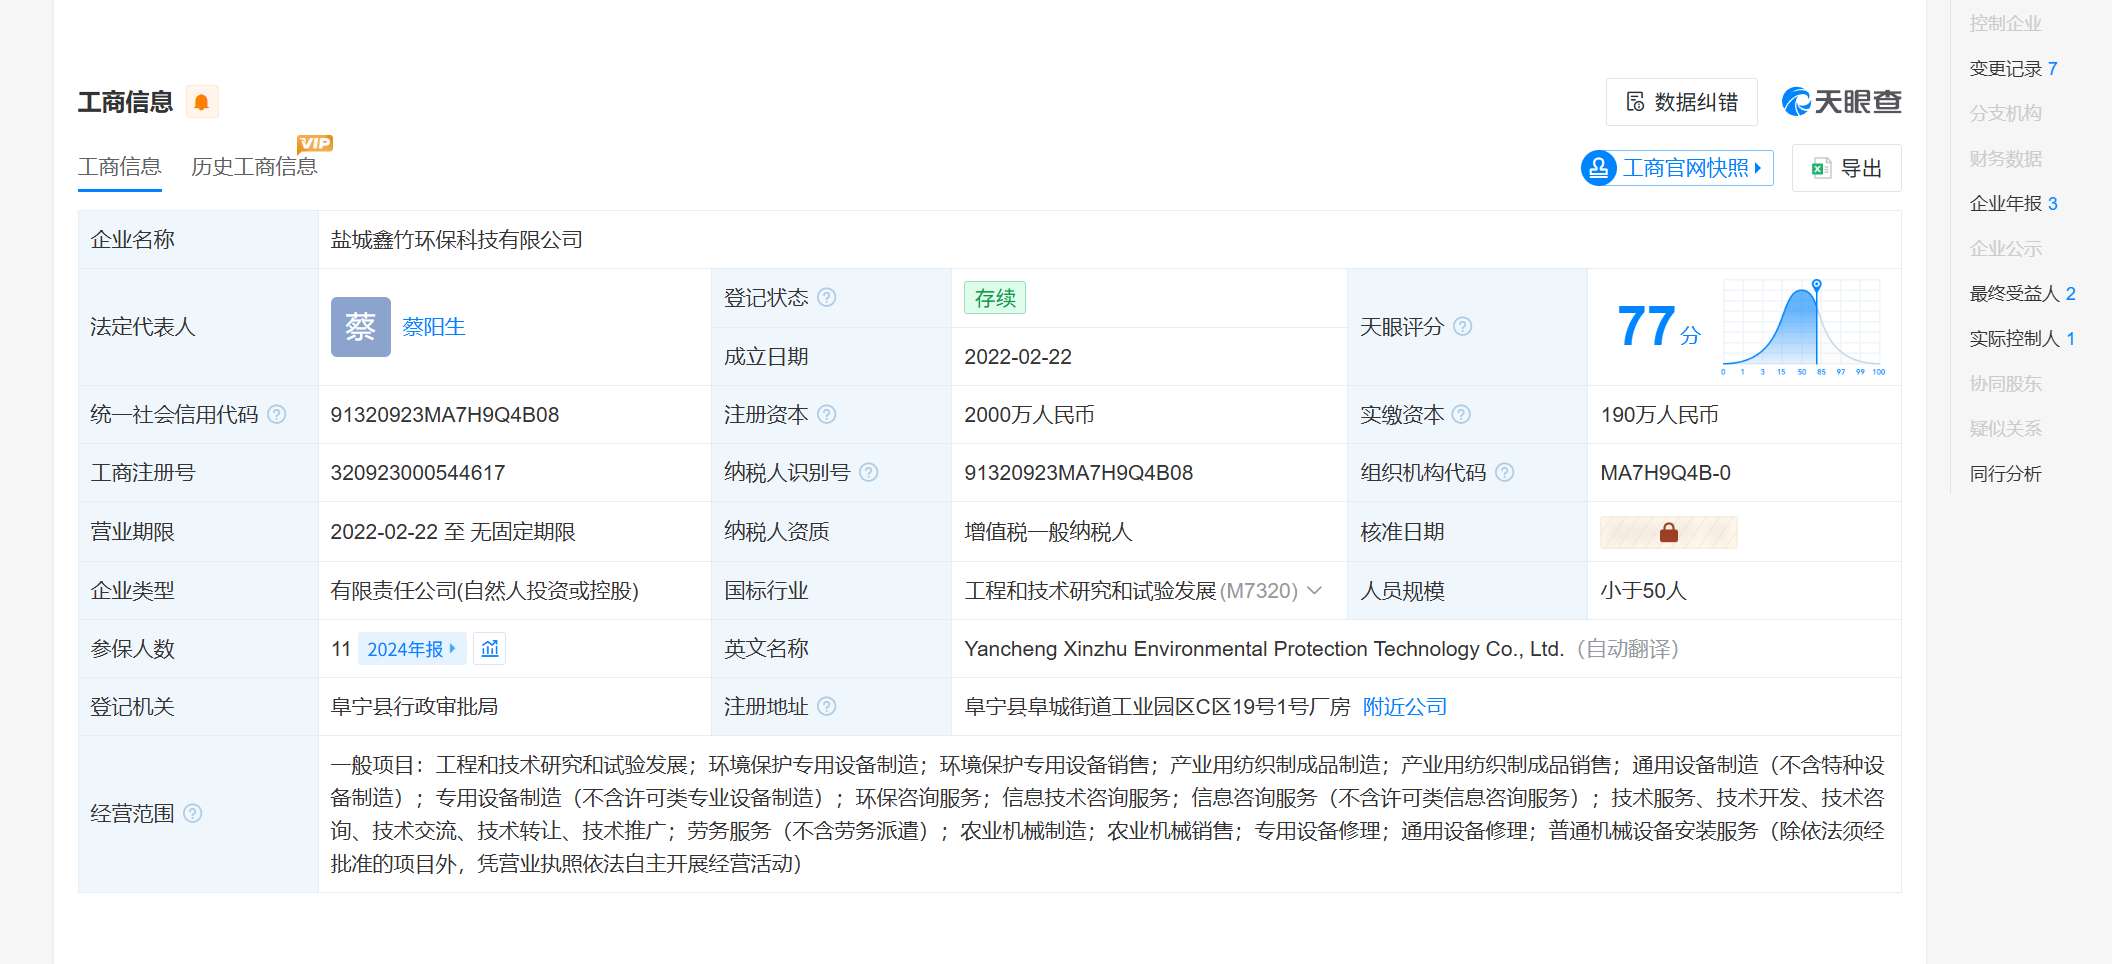Click the registered address 阜宁县阜城街道工业园区 text

[x=1157, y=707]
